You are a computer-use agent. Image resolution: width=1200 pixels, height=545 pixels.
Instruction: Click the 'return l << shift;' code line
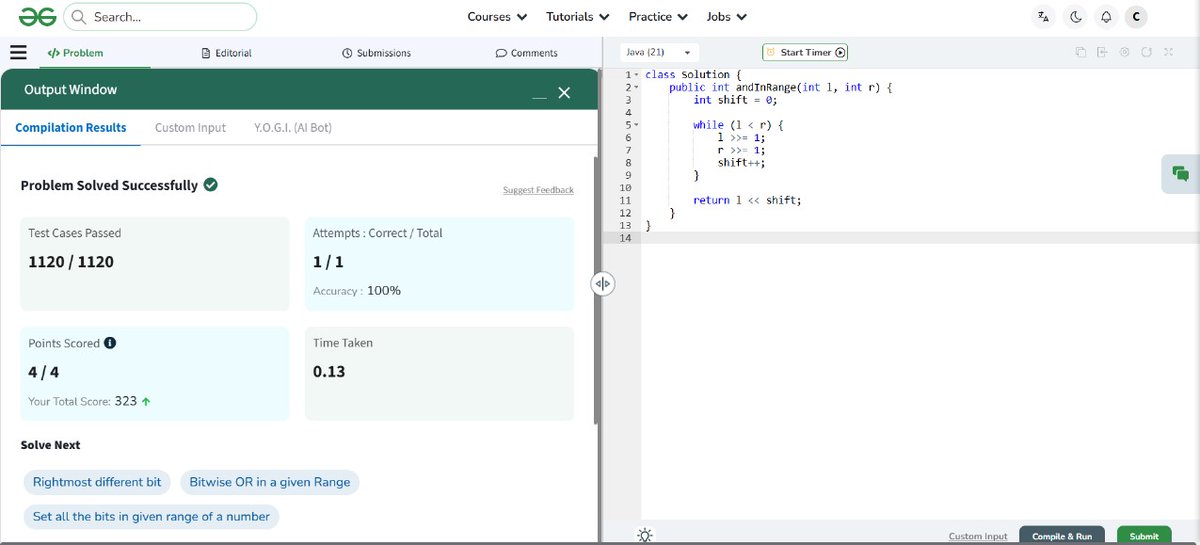pos(747,200)
